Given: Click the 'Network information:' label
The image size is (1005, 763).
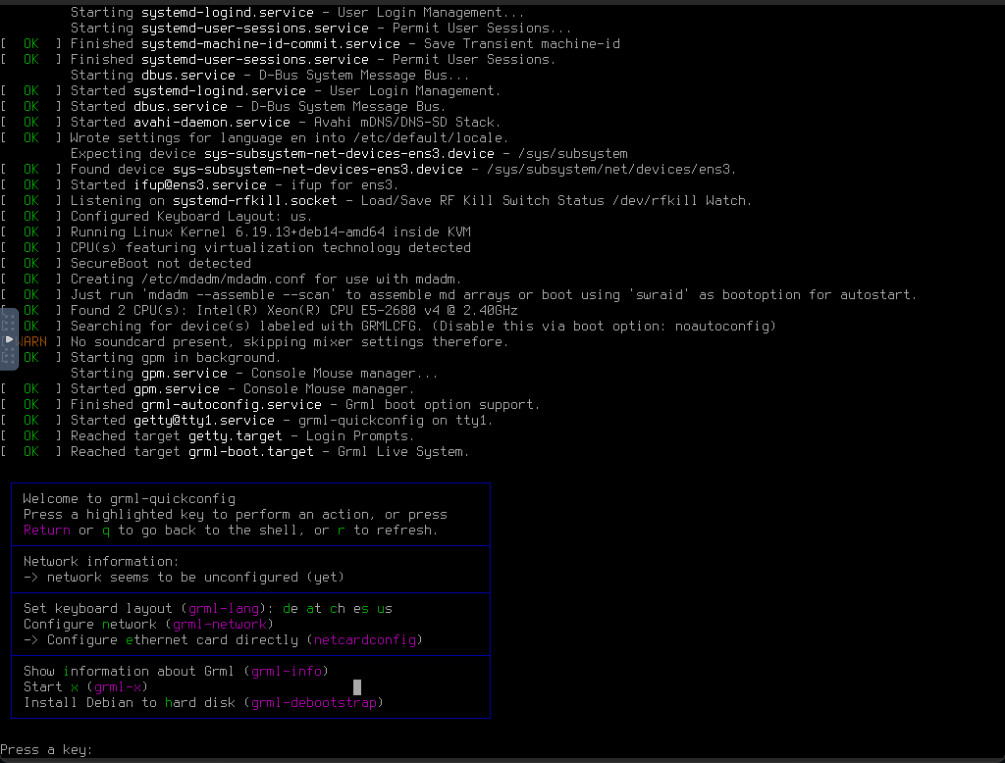Looking at the screenshot, I should [x=102, y=562].
